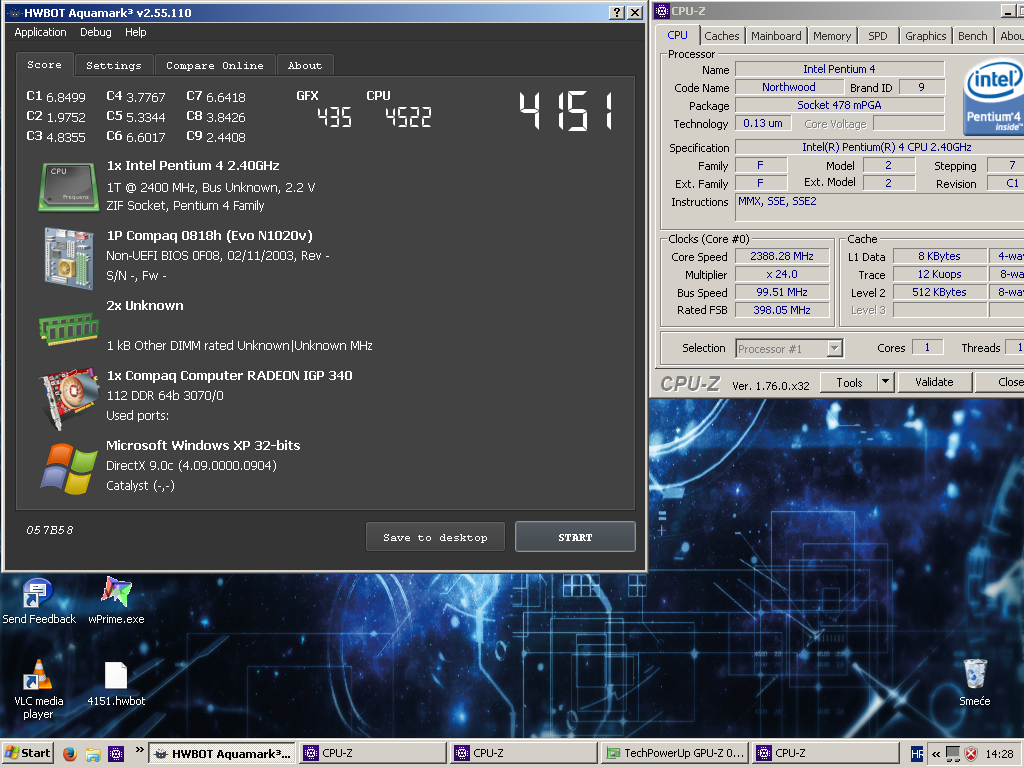Click the Rated FSB value 398.05 MHz

pyautogui.click(x=782, y=310)
